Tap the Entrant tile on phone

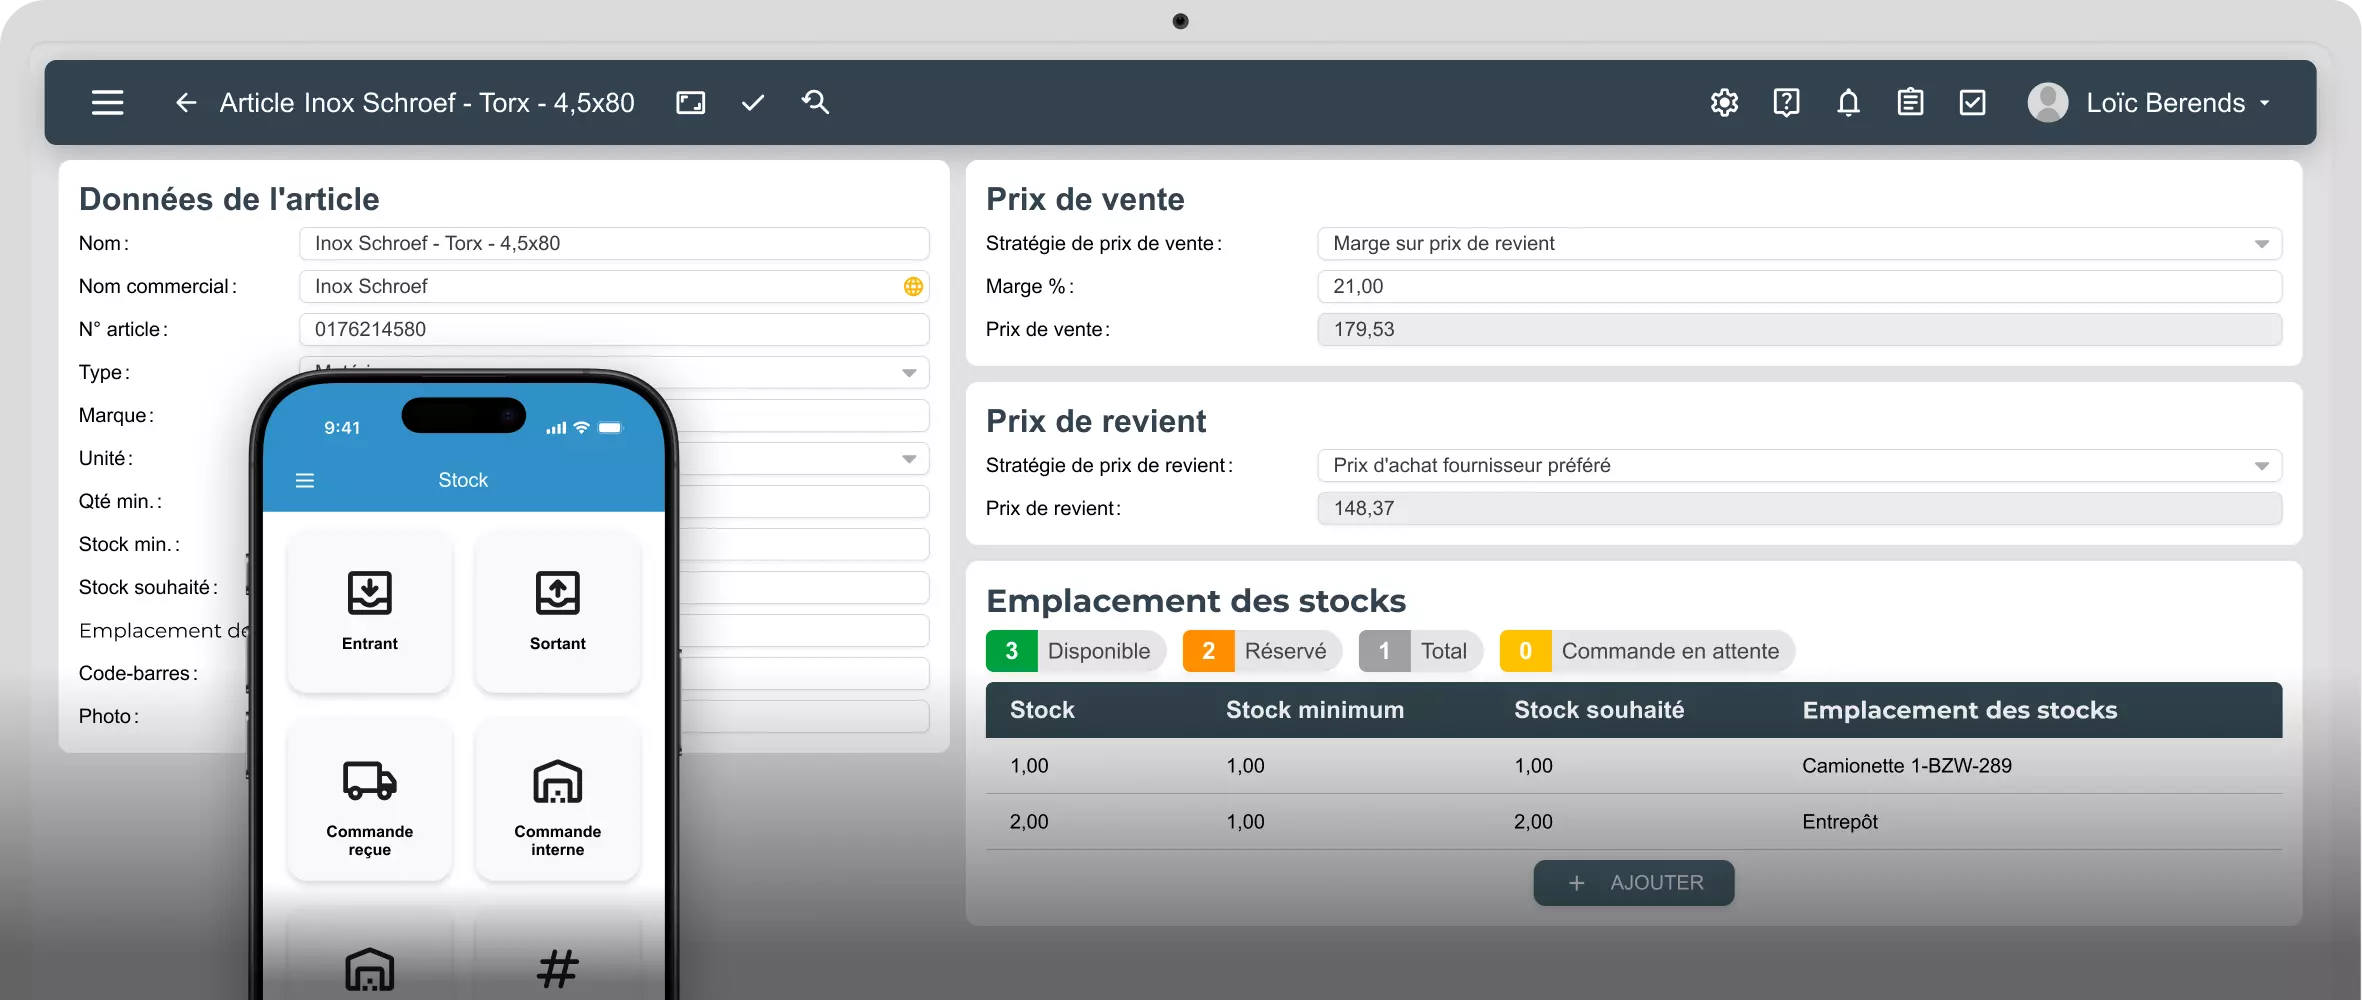coord(370,612)
